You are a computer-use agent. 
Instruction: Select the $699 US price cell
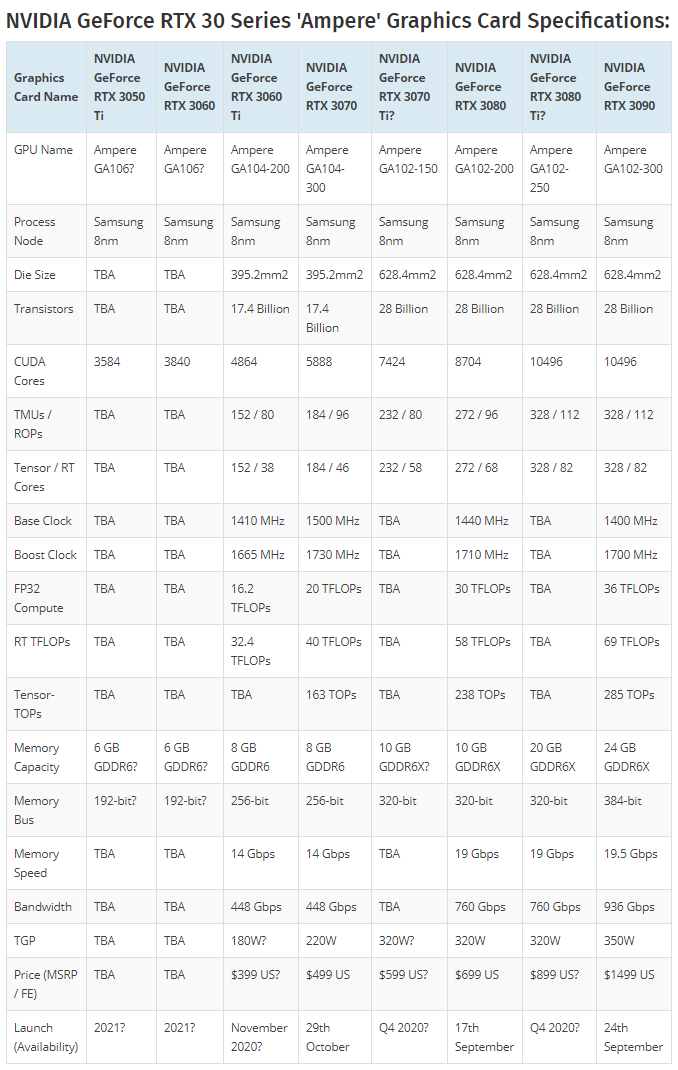[477, 975]
